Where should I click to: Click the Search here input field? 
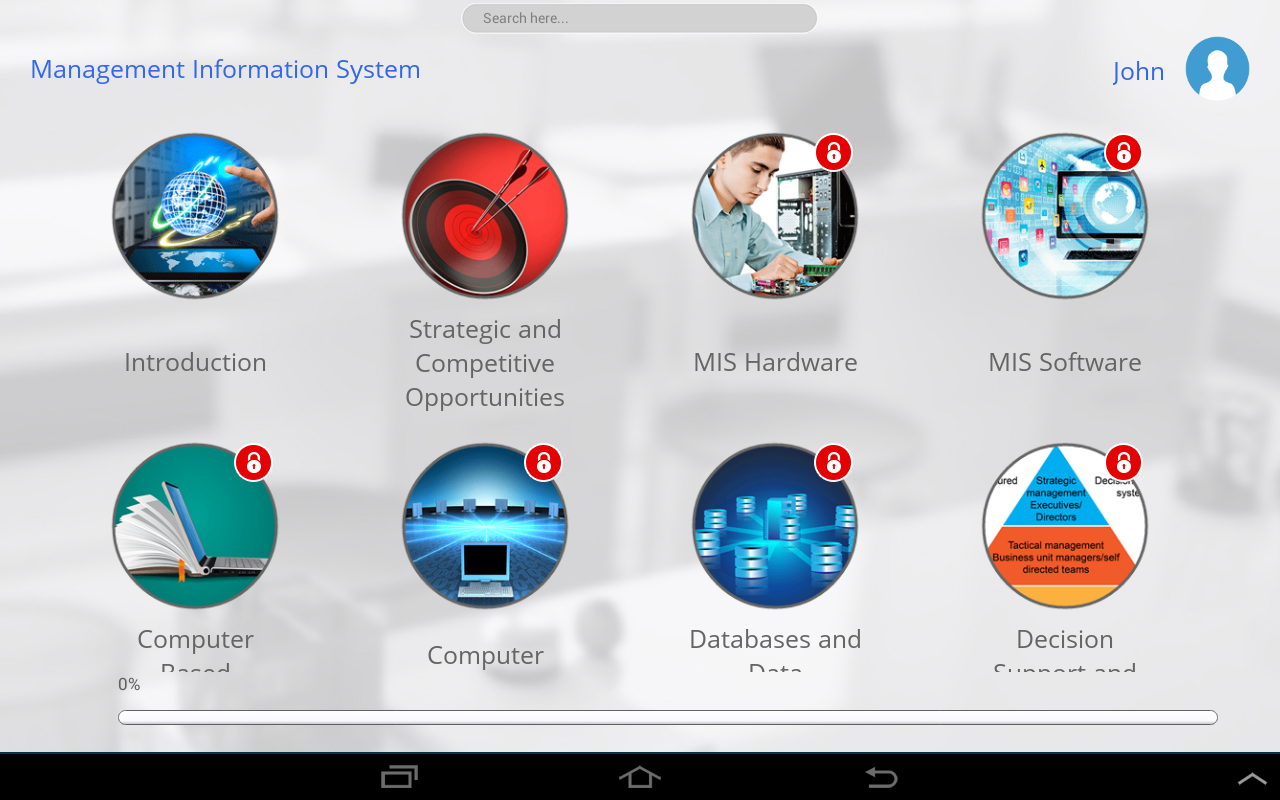click(x=639, y=18)
